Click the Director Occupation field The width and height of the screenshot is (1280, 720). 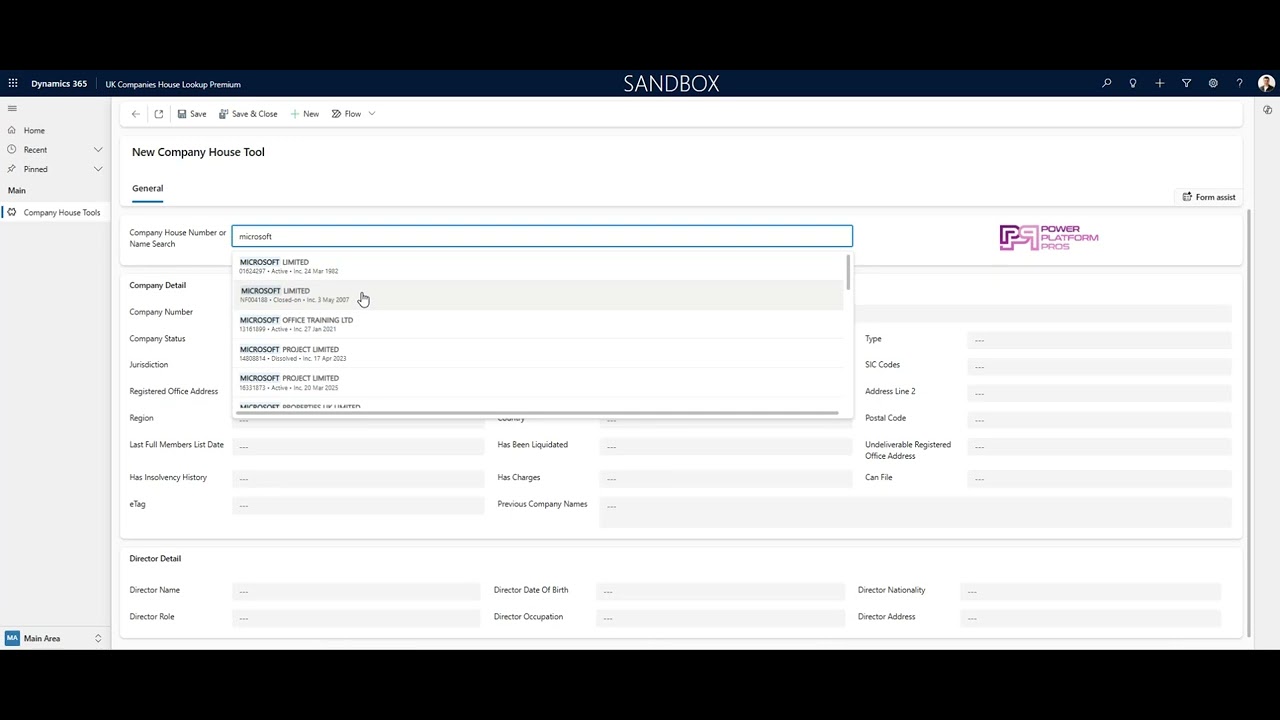(x=722, y=618)
